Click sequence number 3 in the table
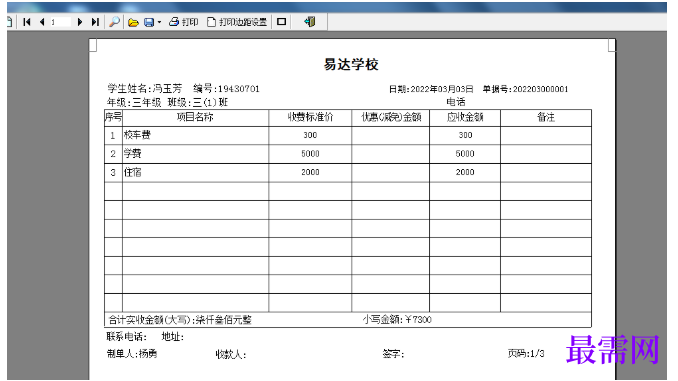This screenshot has width=678, height=381. click(x=113, y=173)
